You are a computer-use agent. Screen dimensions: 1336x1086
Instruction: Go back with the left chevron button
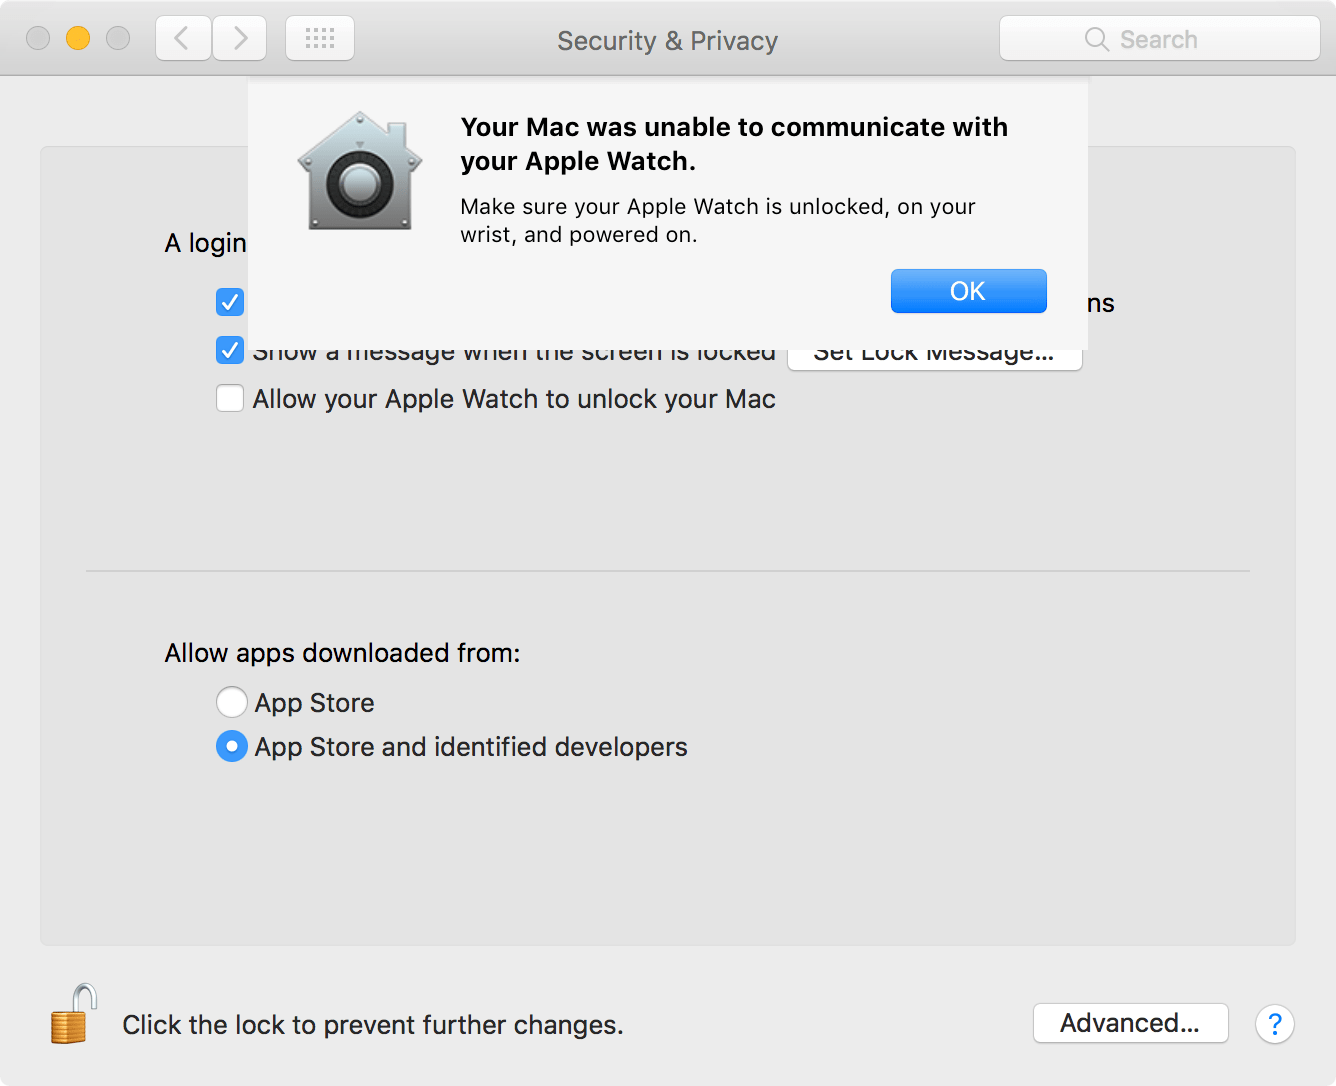pyautogui.click(x=183, y=39)
